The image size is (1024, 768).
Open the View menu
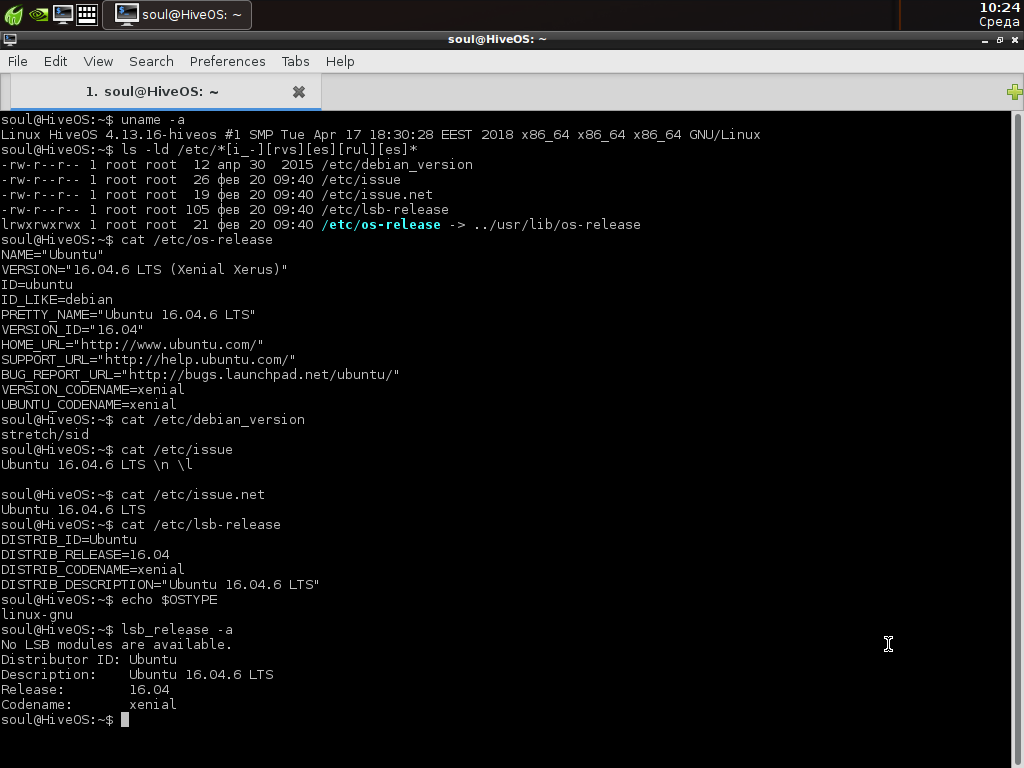click(x=98, y=61)
